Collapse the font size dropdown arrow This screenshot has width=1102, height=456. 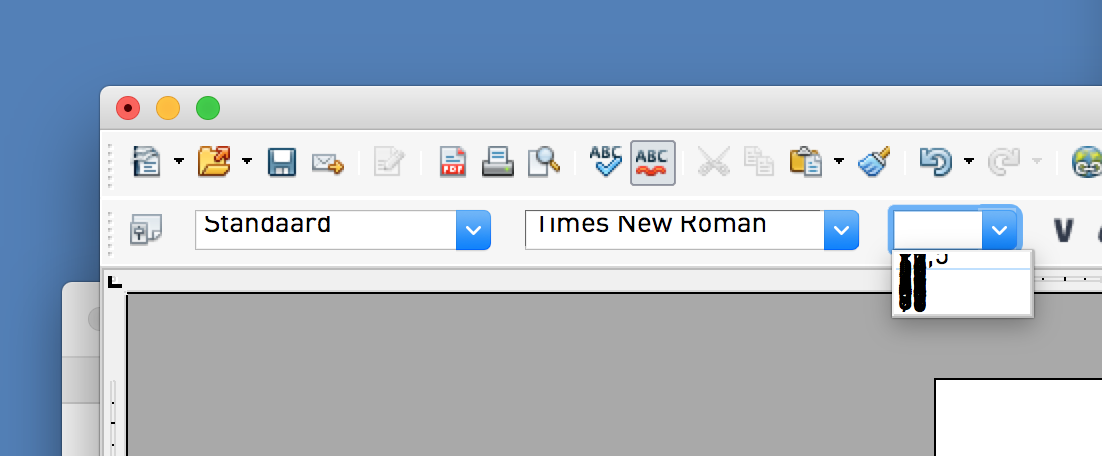click(999, 230)
